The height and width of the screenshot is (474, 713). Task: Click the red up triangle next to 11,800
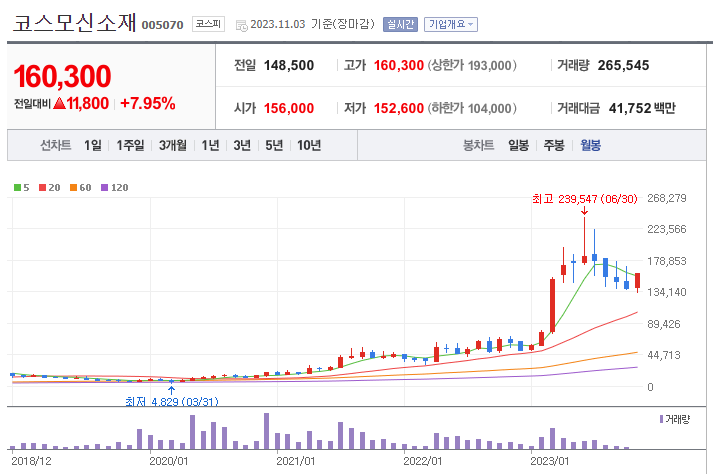[x=60, y=103]
